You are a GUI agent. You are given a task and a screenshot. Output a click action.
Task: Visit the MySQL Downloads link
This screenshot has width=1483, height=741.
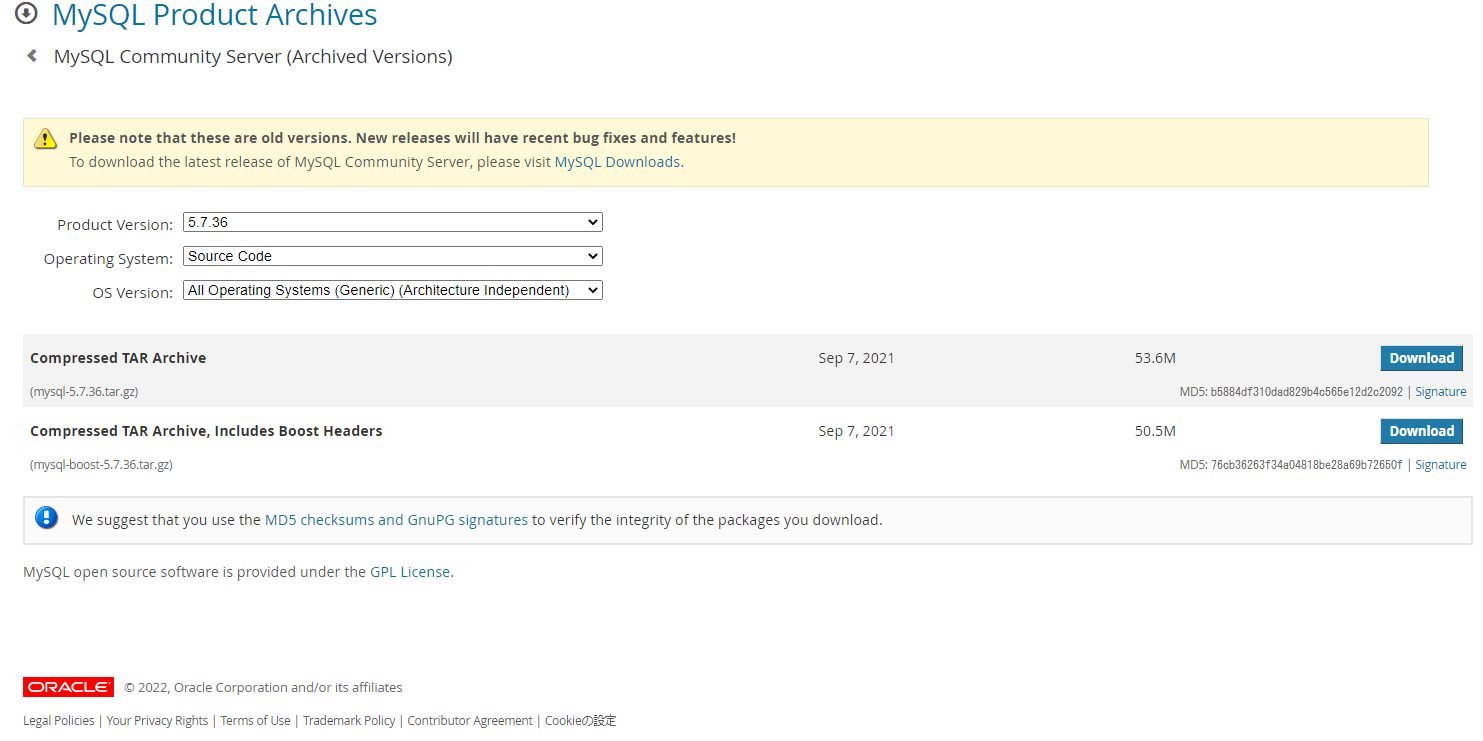617,162
